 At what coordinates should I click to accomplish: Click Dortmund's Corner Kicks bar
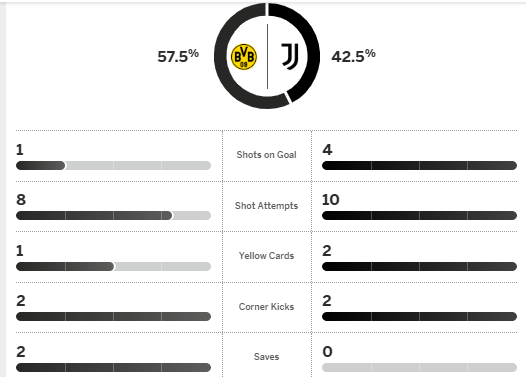pyautogui.click(x=113, y=316)
